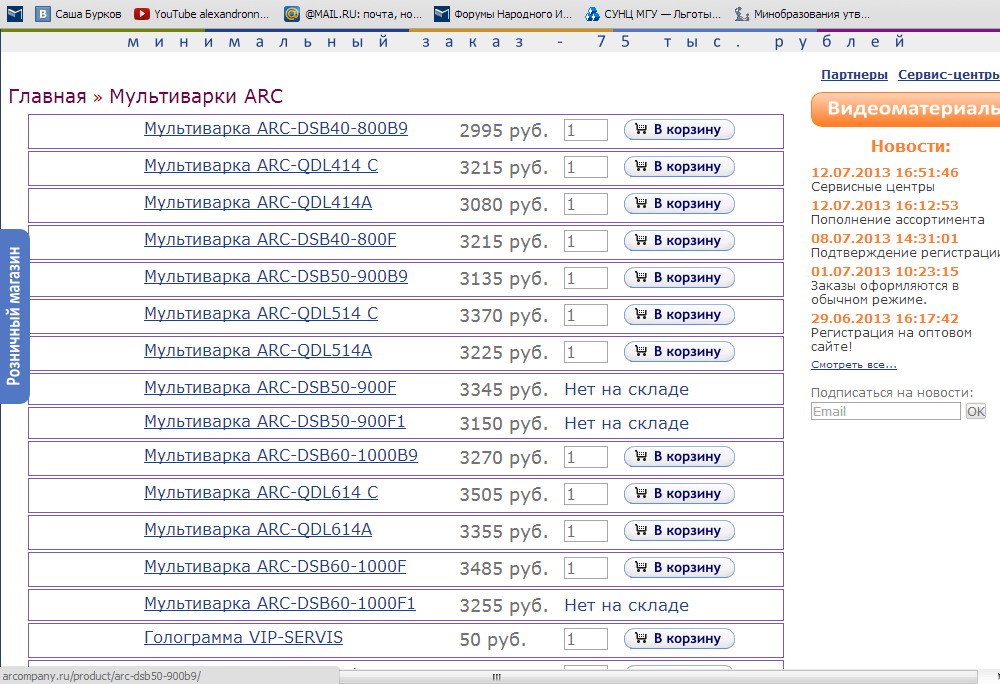Open Мультиварка ARC-DSB50-900F1 product link
This screenshot has height=684, width=1000.
pos(274,421)
